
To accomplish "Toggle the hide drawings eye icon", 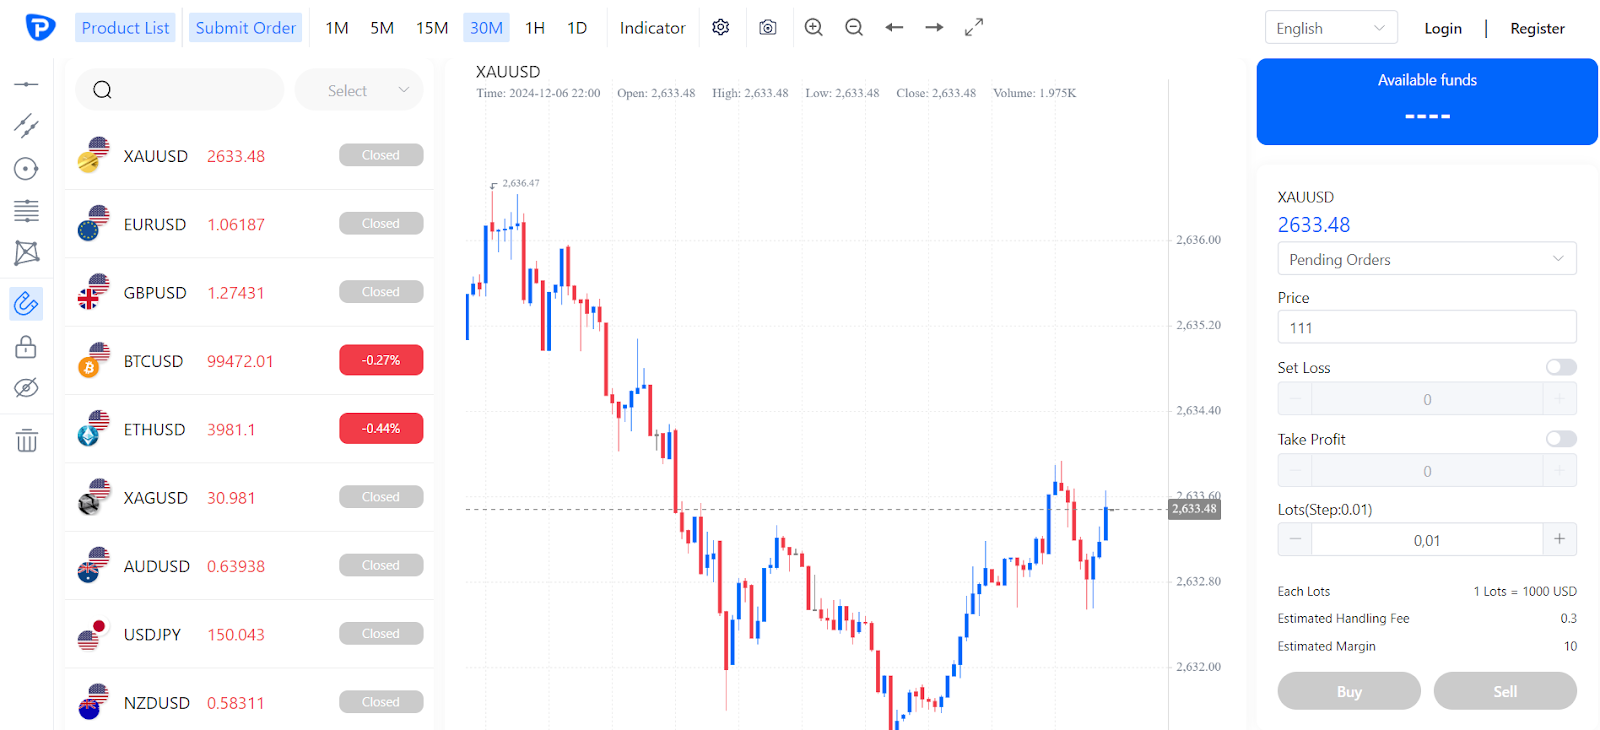I will point(26,388).
